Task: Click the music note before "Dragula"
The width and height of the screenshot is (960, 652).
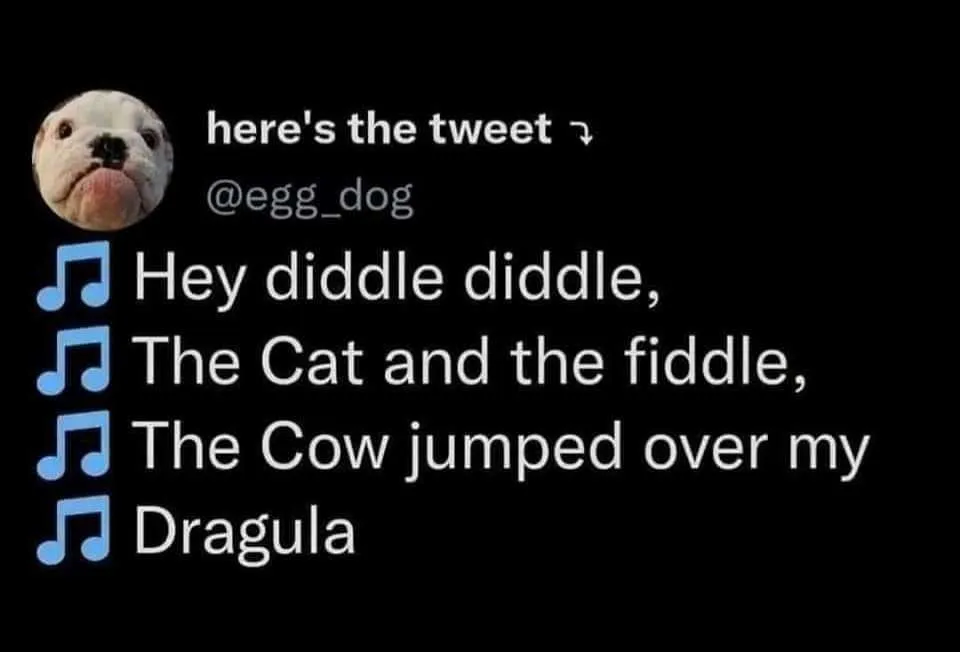Action: pyautogui.click(x=73, y=528)
